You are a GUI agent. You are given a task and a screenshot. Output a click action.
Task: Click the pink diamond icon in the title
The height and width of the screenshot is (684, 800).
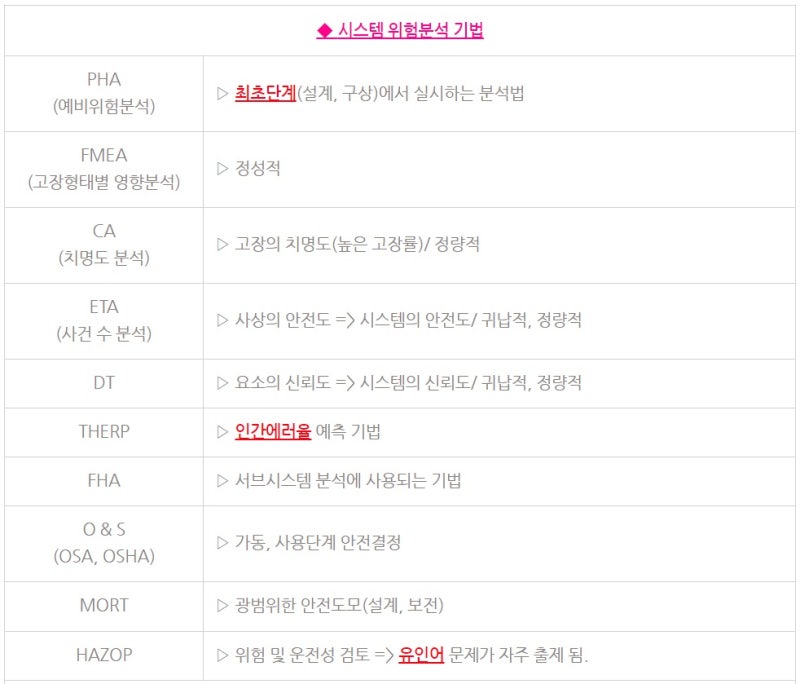point(324,31)
